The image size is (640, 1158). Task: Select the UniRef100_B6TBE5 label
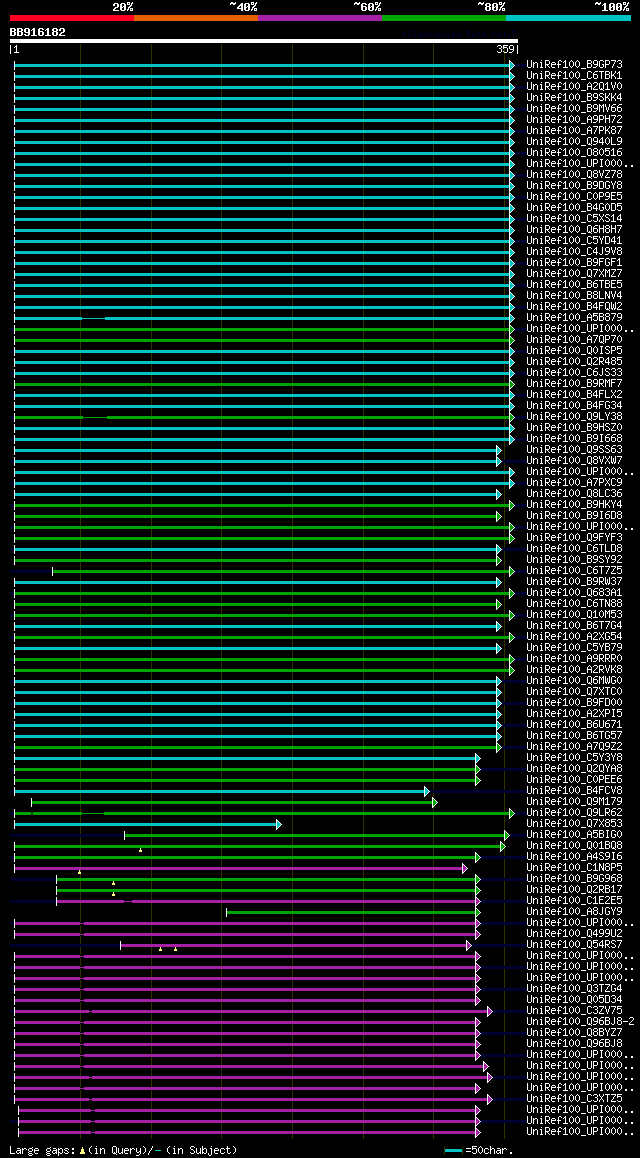point(574,284)
